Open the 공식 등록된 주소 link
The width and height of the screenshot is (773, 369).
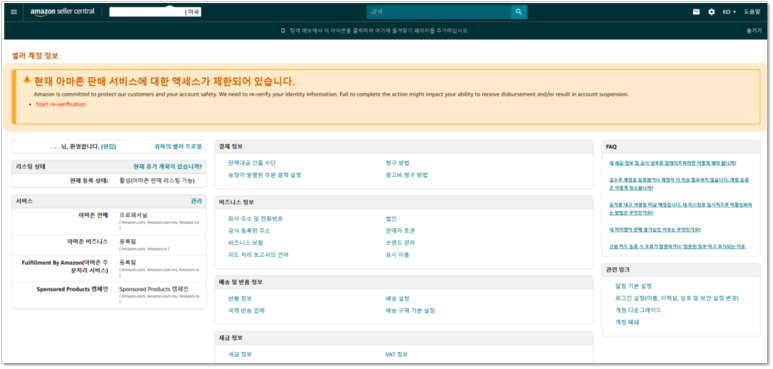[x=249, y=231]
